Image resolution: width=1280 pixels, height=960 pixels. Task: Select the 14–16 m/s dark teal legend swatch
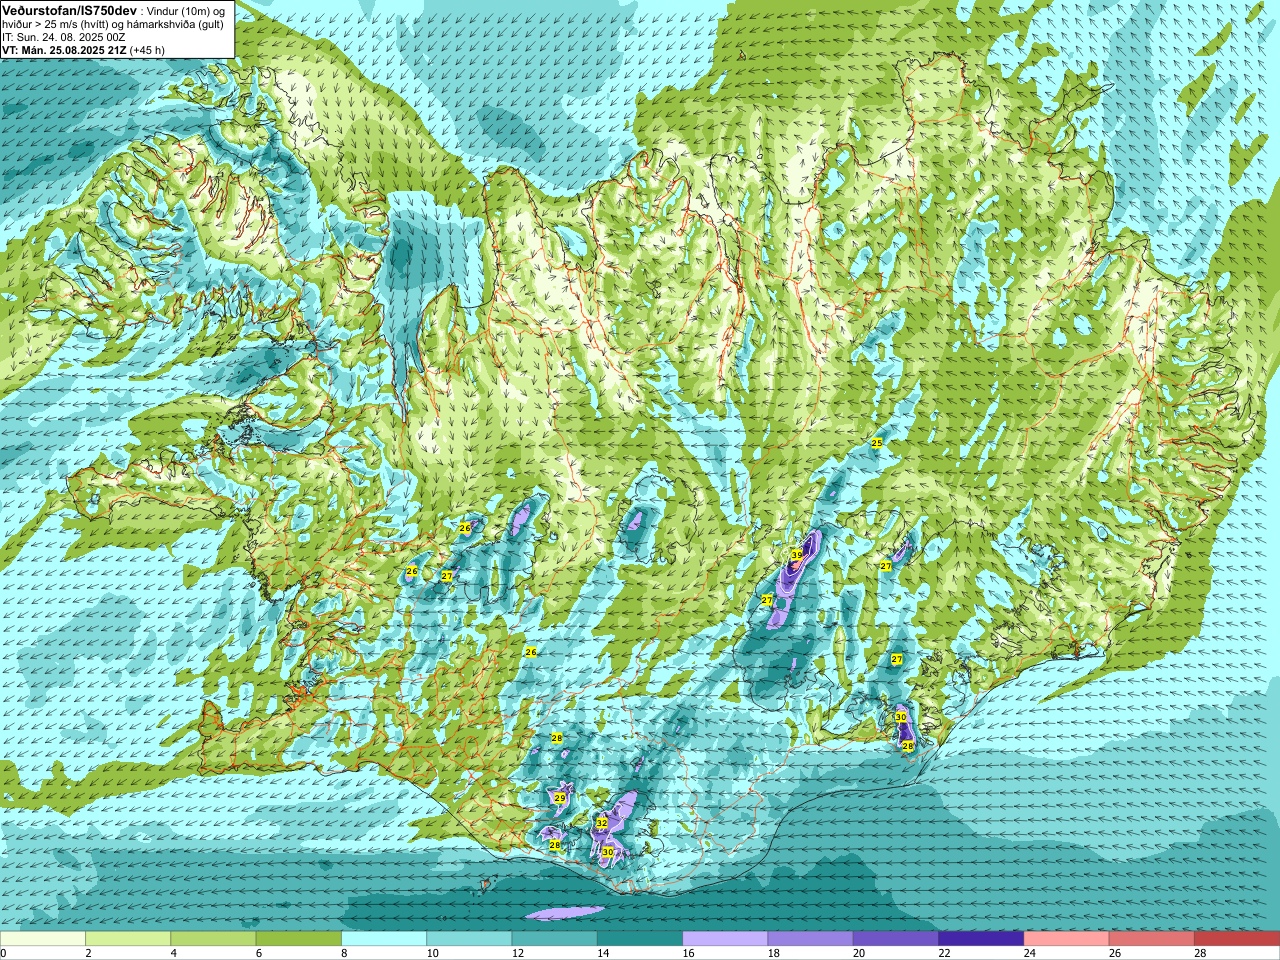pyautogui.click(x=640, y=939)
